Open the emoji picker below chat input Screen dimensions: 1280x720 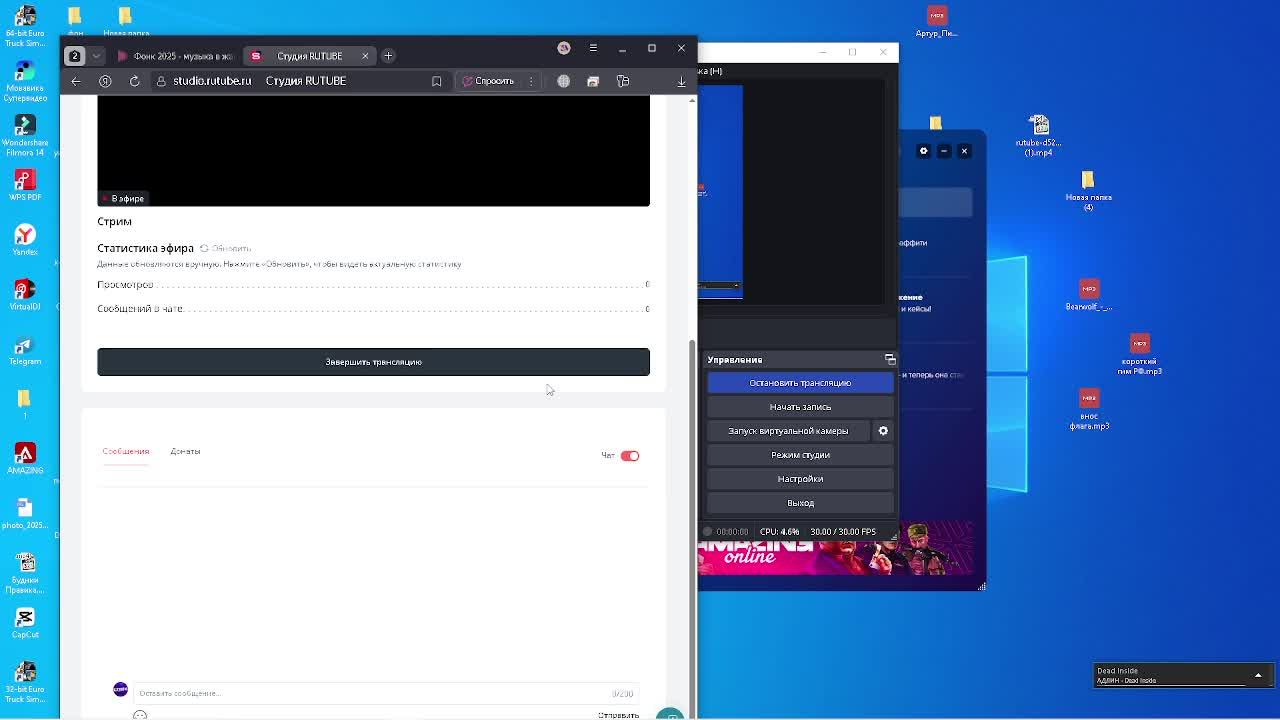point(140,715)
